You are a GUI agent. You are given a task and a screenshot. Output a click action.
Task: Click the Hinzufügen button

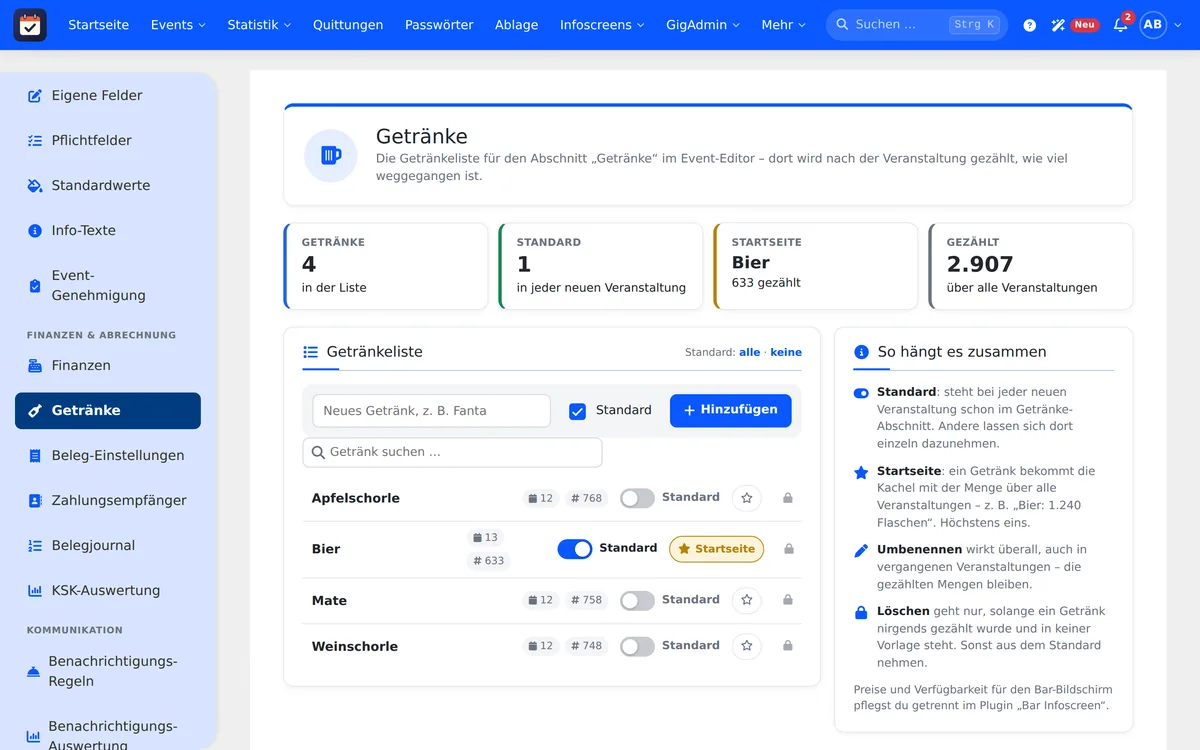(x=731, y=411)
